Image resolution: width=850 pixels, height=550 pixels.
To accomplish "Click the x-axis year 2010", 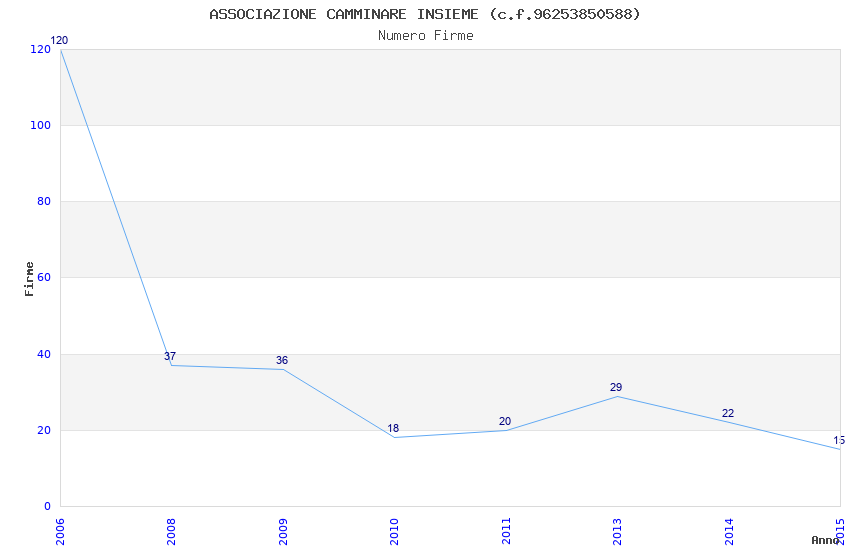I will pos(394,532).
